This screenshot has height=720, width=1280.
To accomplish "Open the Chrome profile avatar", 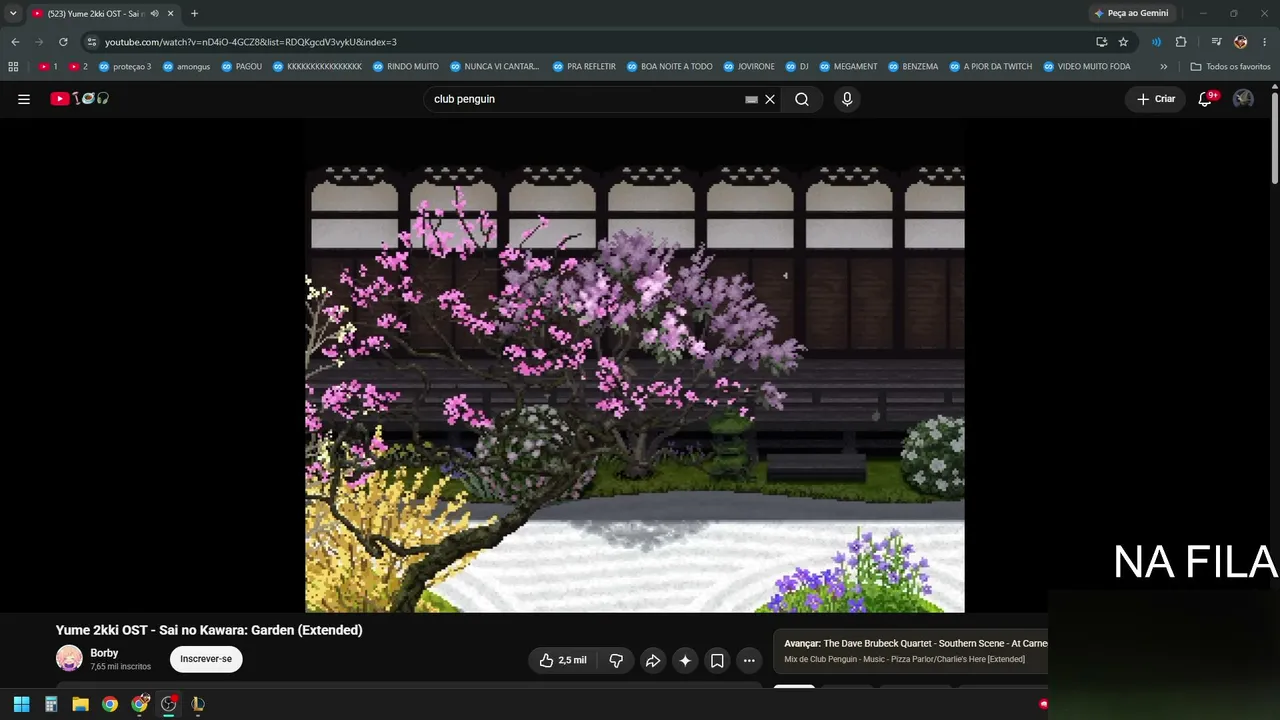I will pos(1241,42).
